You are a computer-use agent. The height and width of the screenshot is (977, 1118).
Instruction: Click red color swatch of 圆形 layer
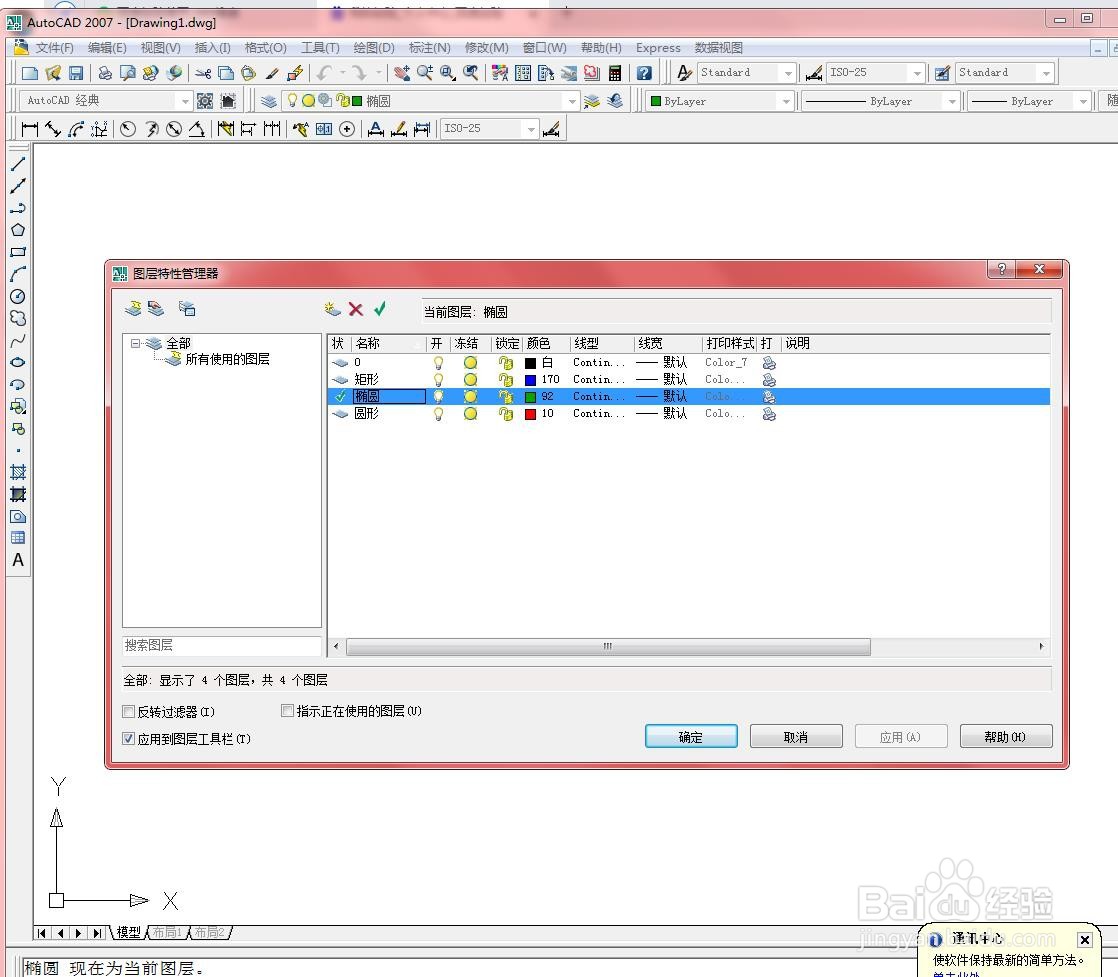530,414
